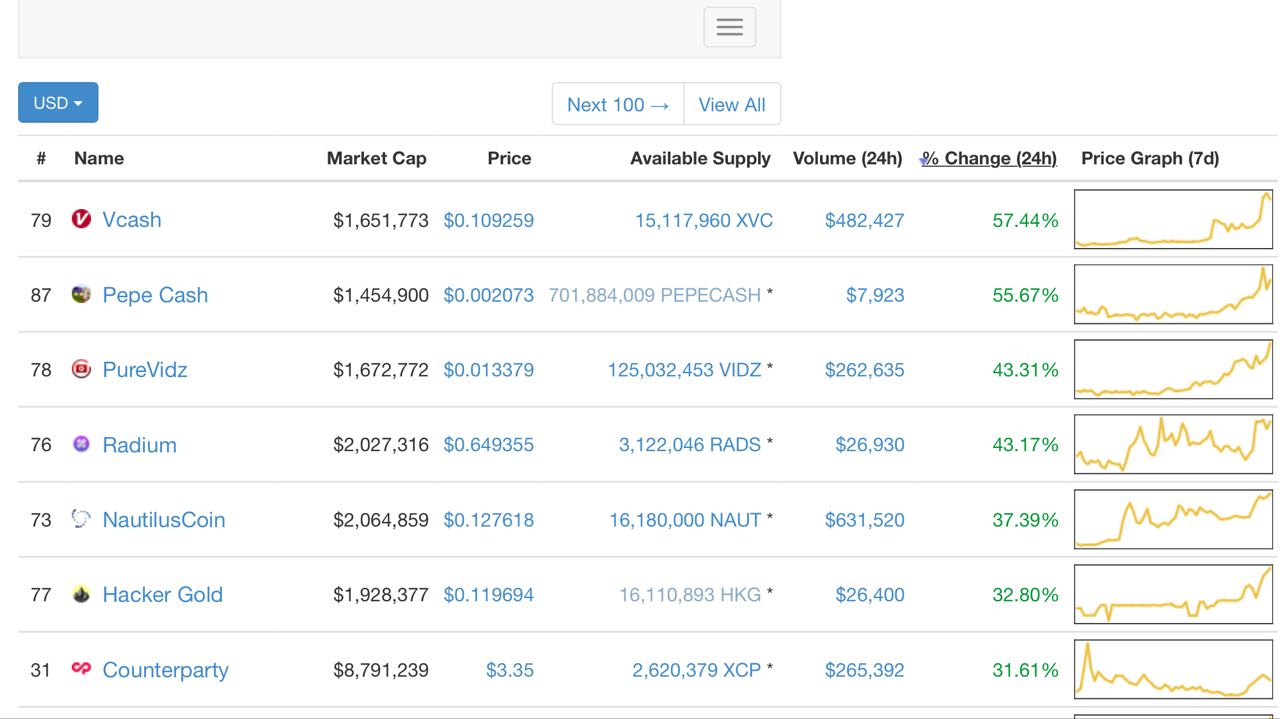Click supply 2,620,379 XCP
1280x719 pixels.
(x=697, y=670)
